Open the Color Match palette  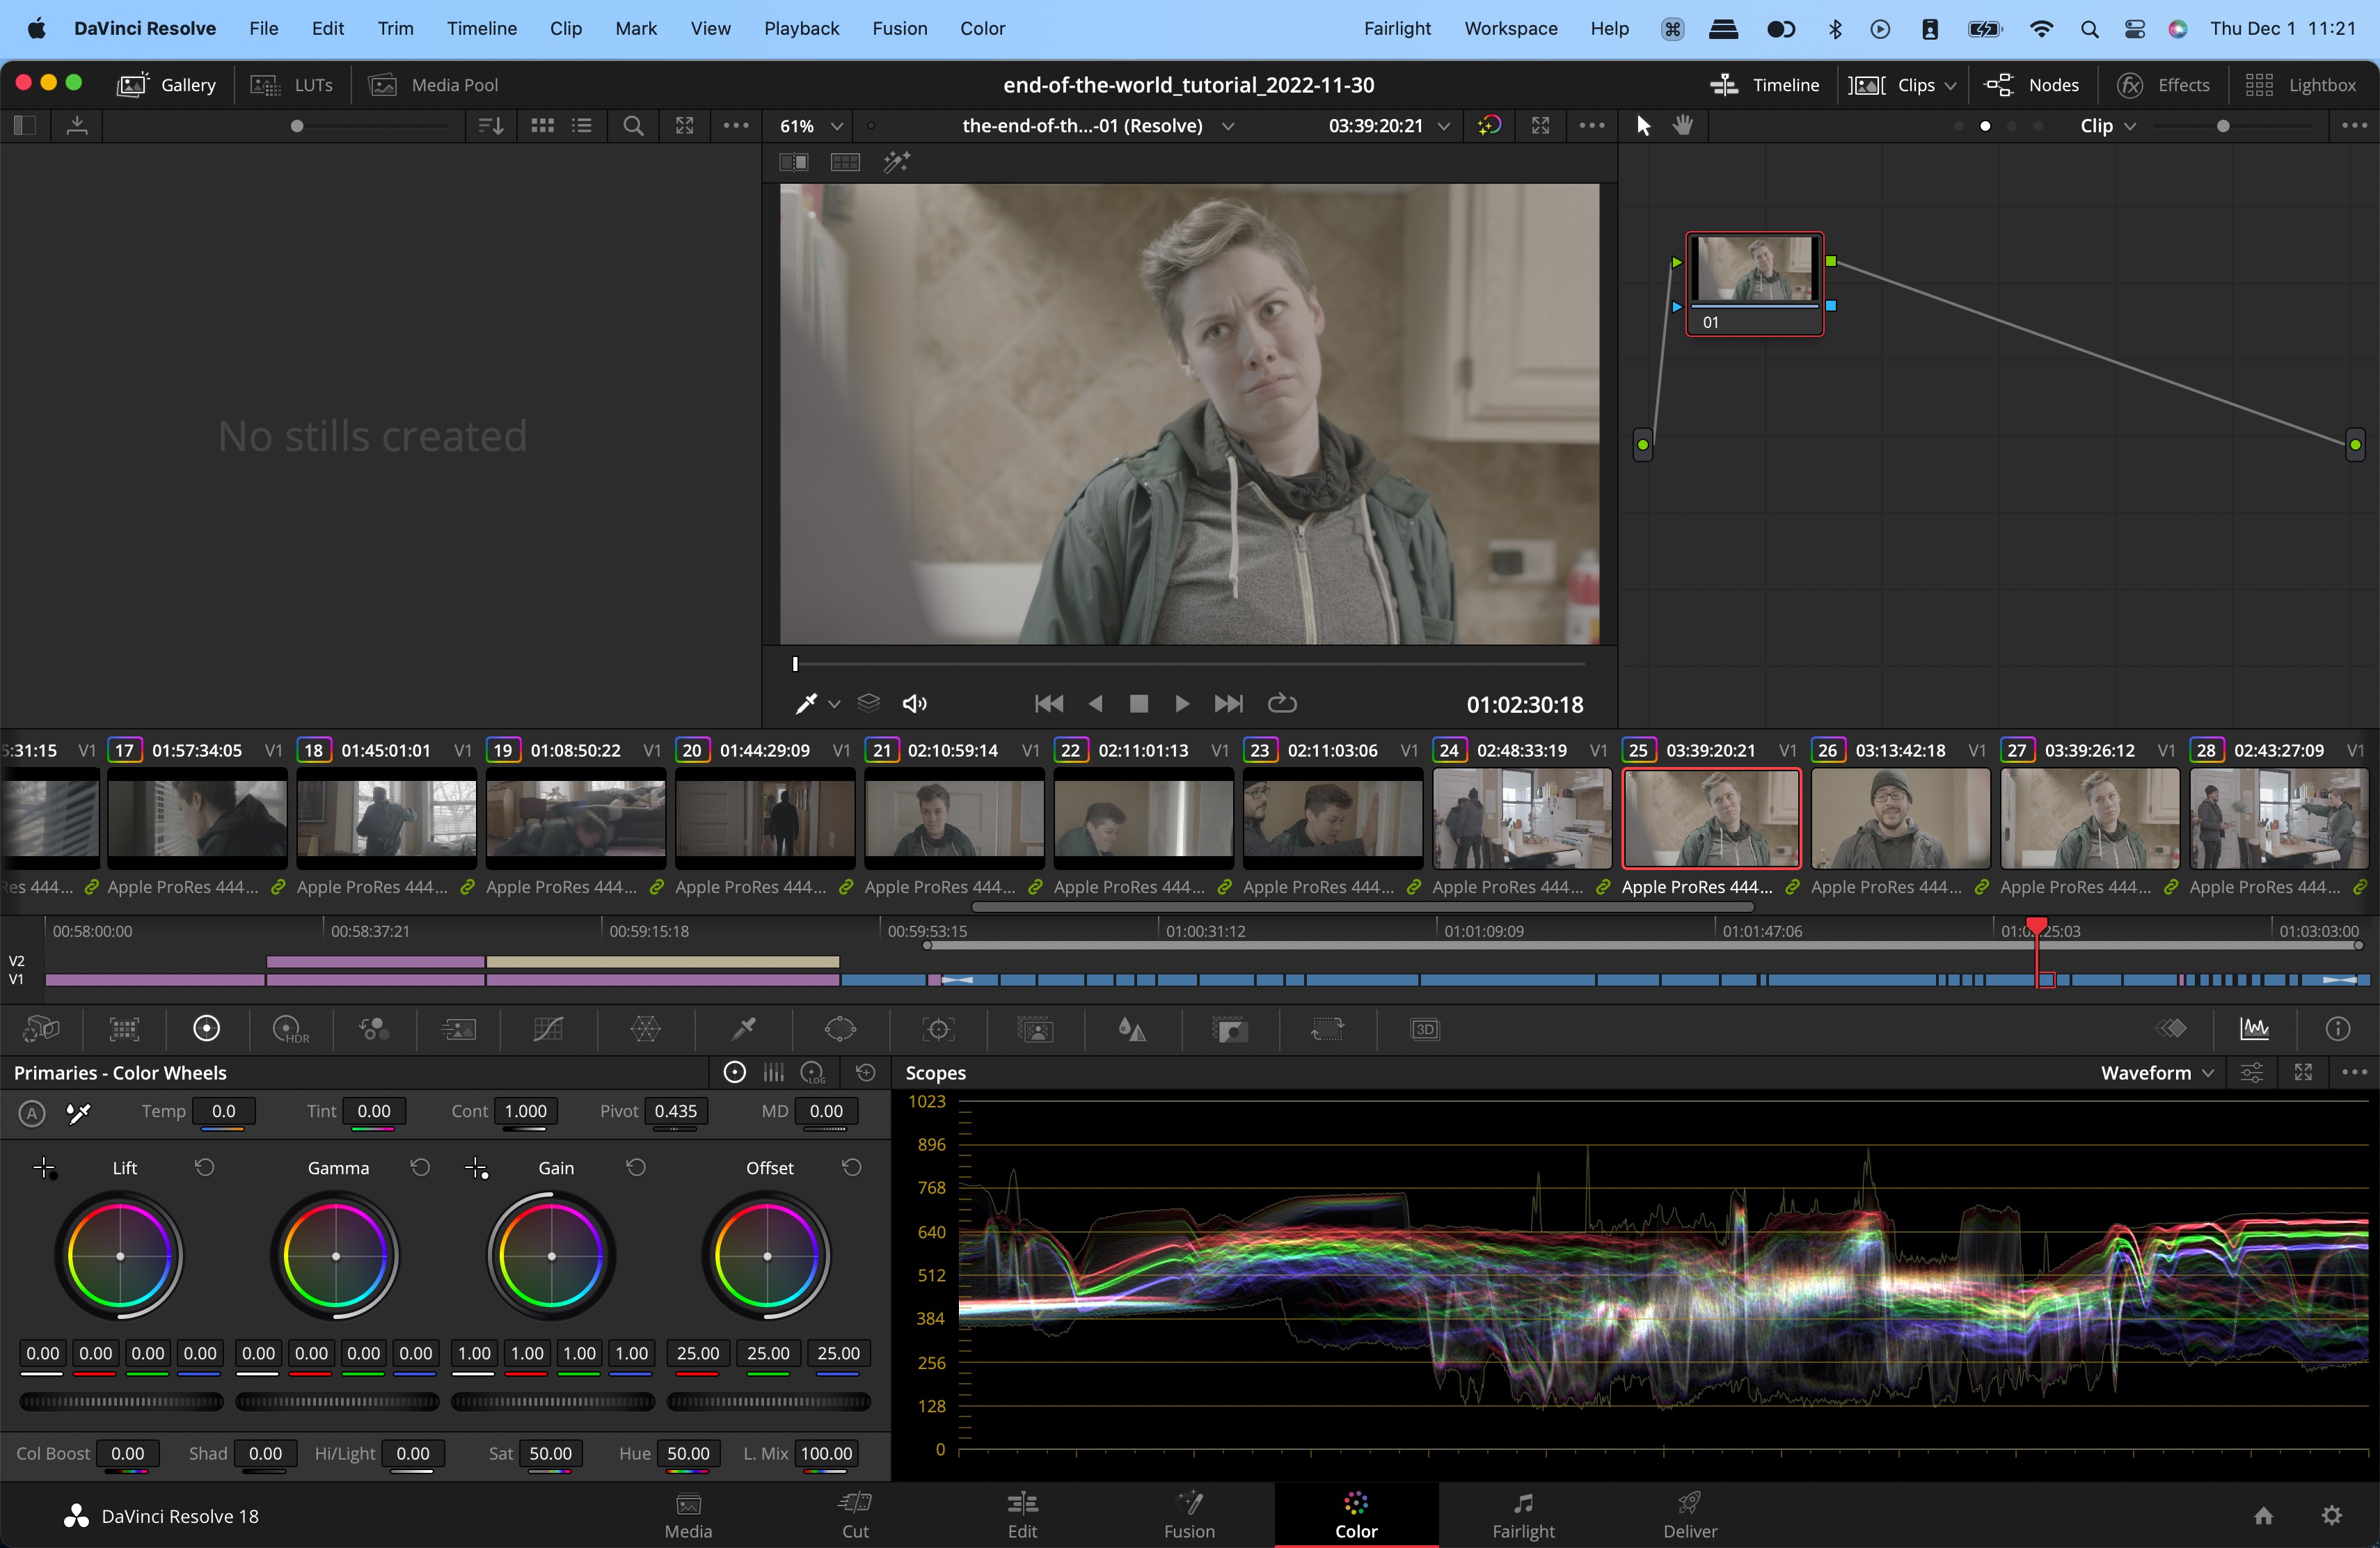click(124, 1029)
